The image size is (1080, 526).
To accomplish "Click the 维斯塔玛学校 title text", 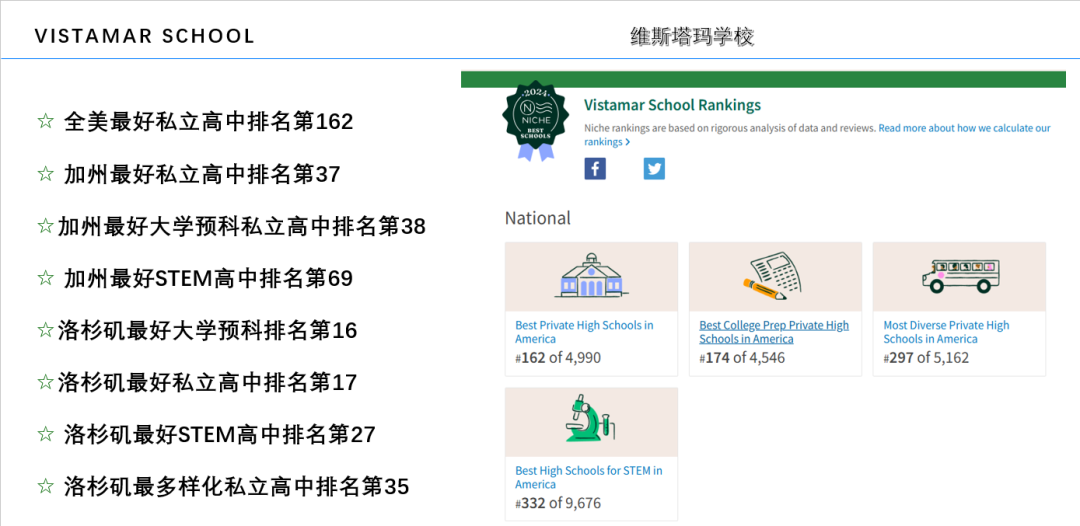I will click(x=692, y=36).
